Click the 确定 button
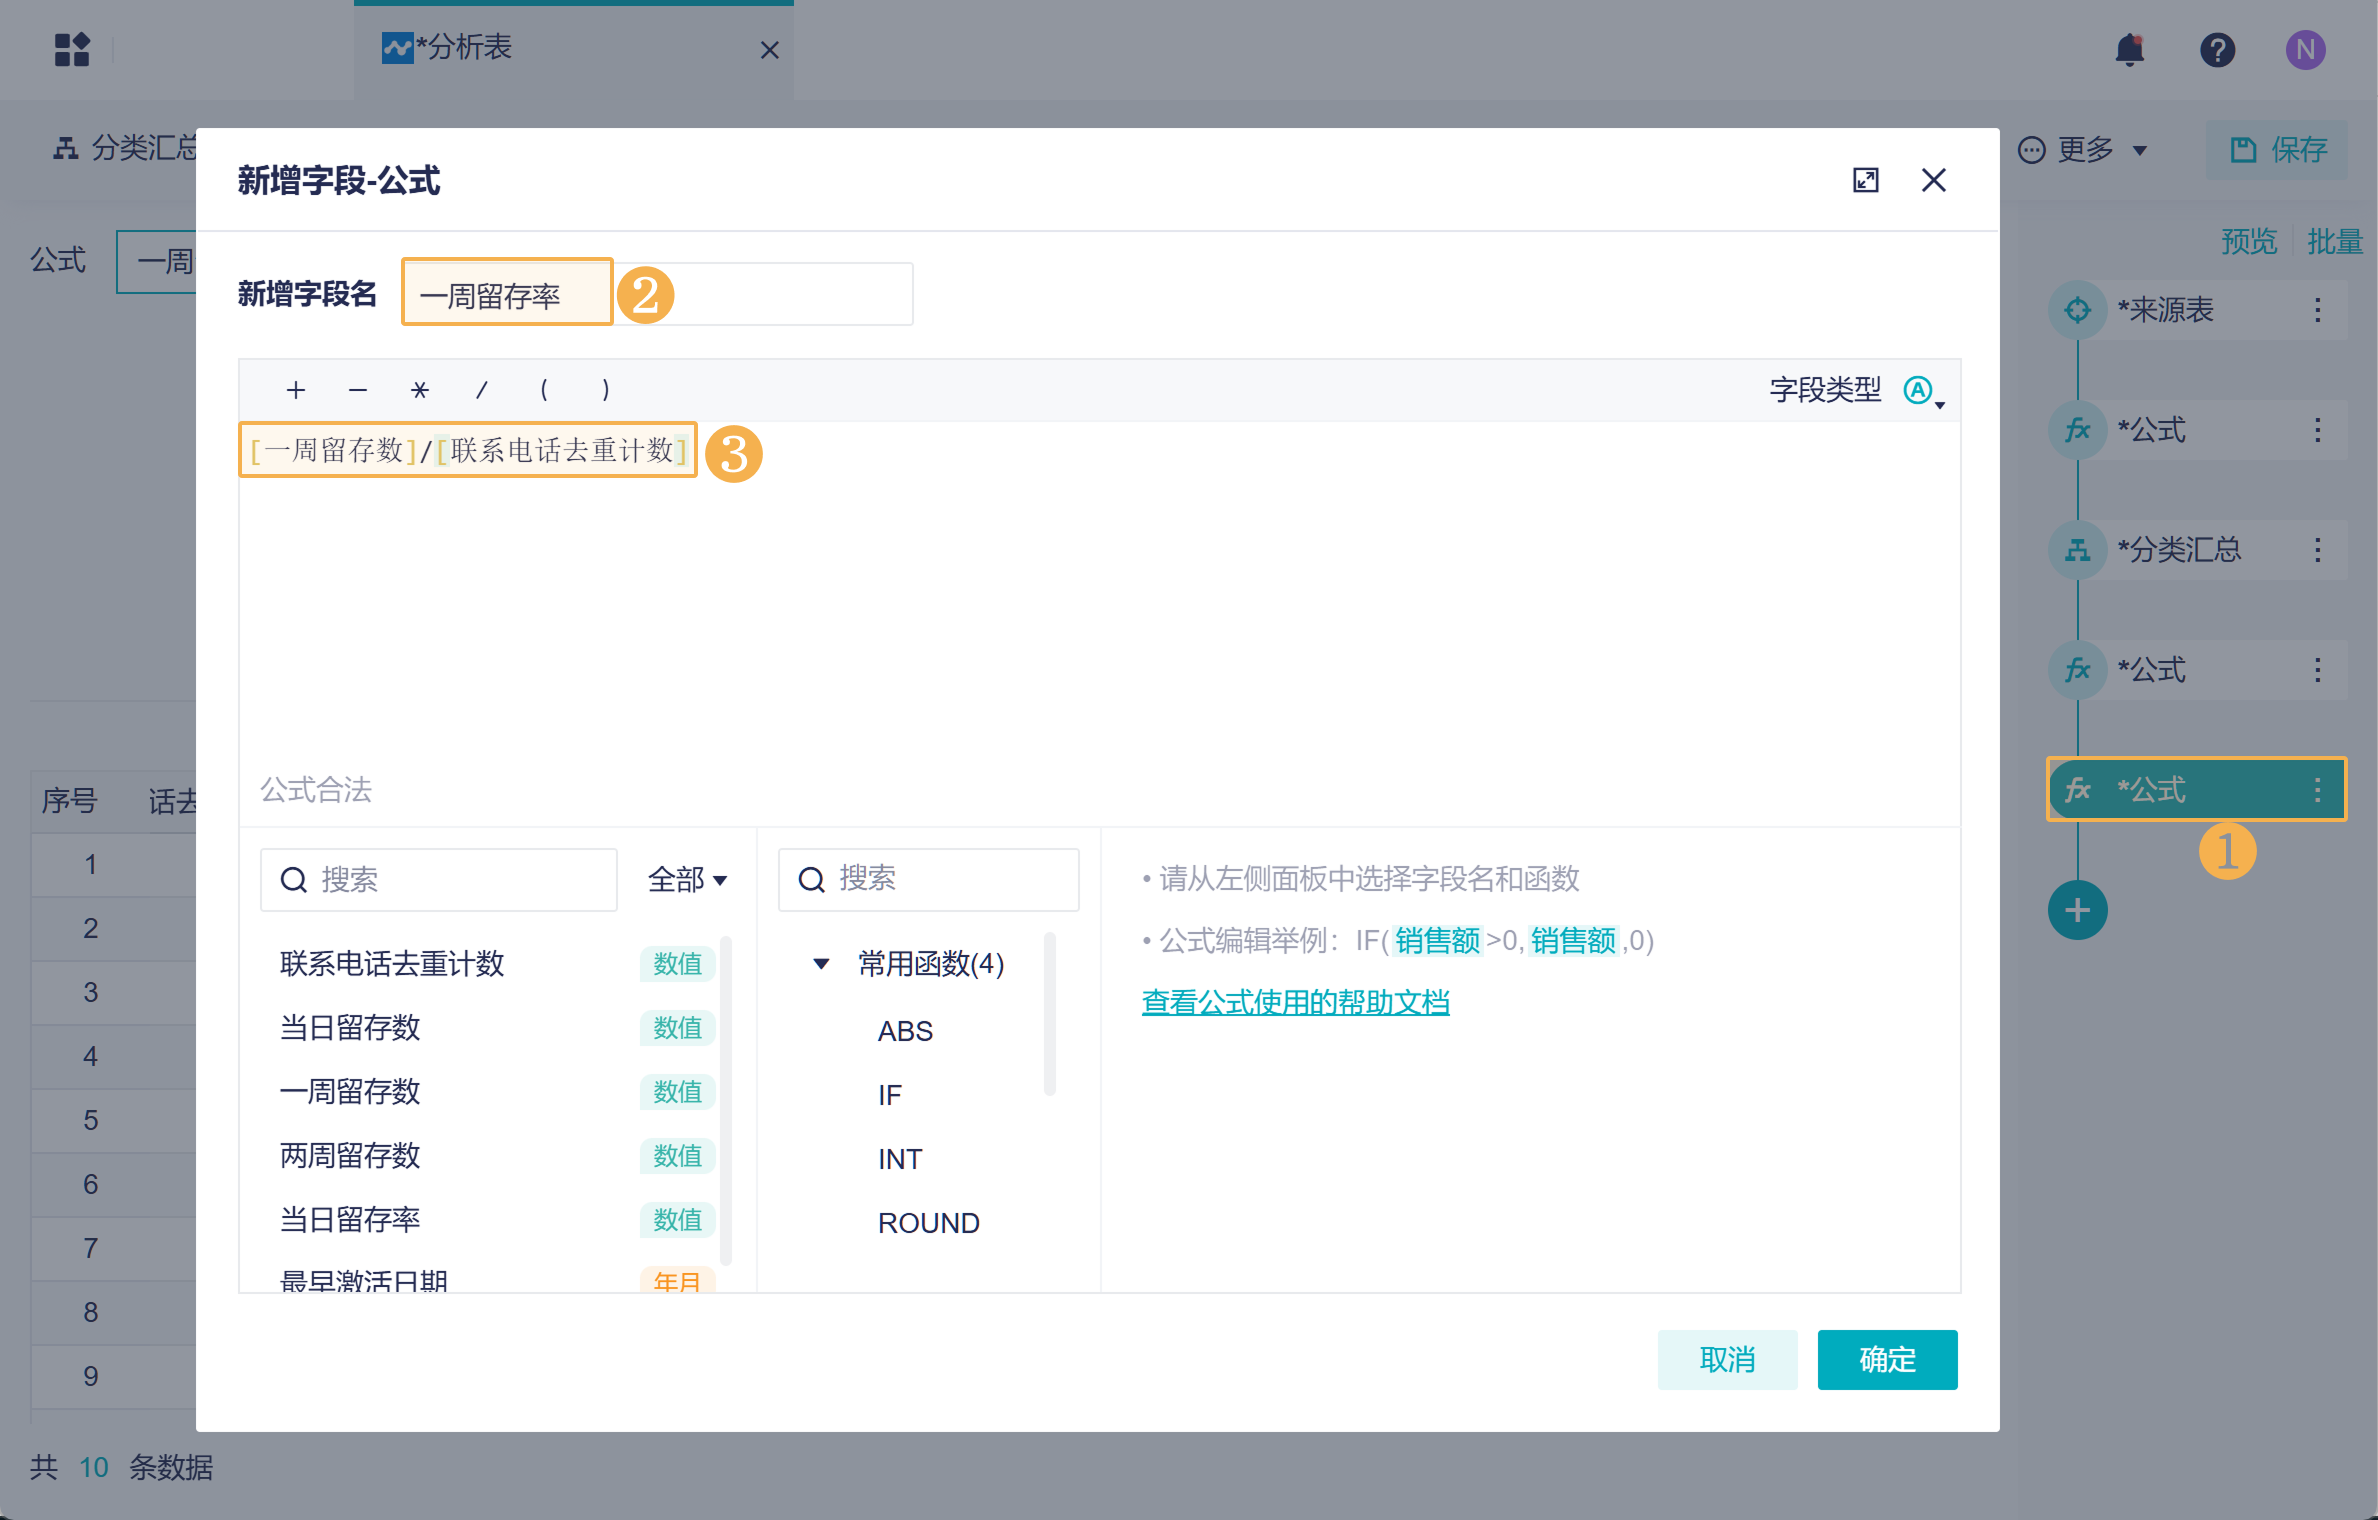Screen dimensions: 2378x1520 pos(1886,1359)
